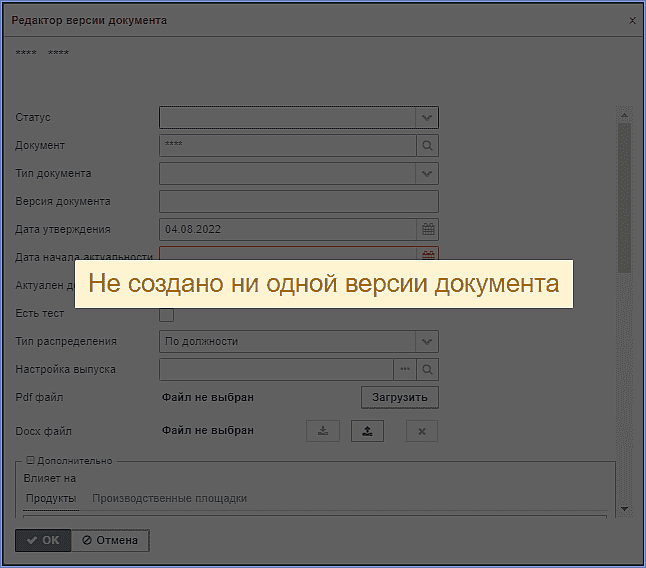Click the Pdf файл 'Файл не выбран' text

[x=208, y=397]
